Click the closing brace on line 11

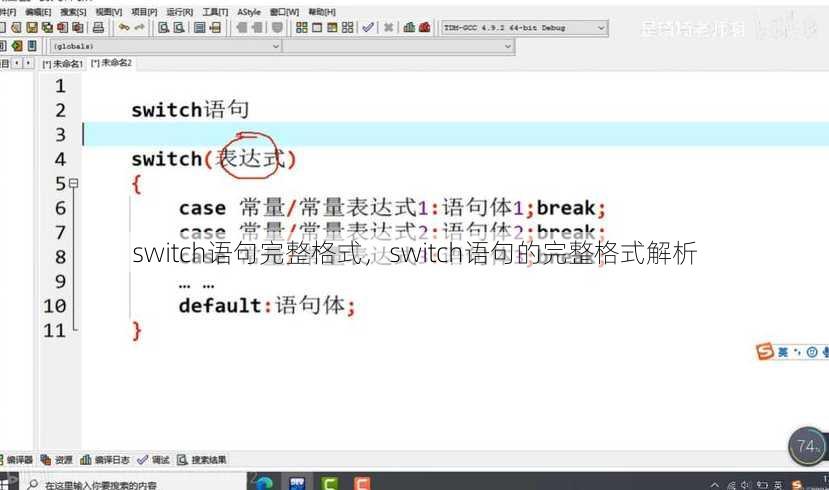(x=137, y=331)
